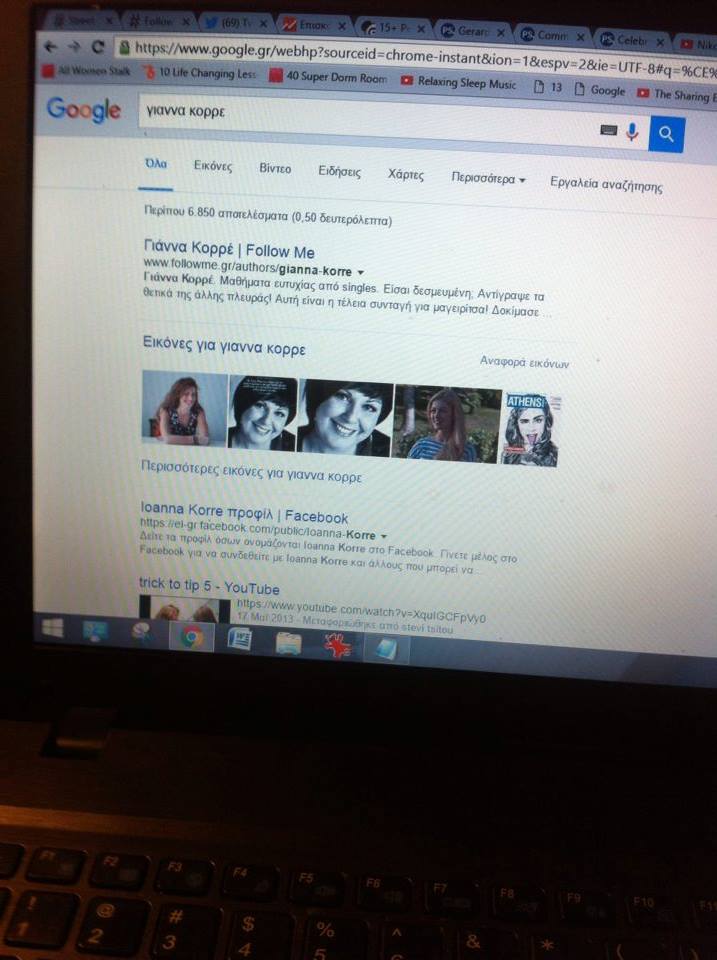Select the Ειδήσεις search tab
Screen dimensions: 717x960
point(339,171)
